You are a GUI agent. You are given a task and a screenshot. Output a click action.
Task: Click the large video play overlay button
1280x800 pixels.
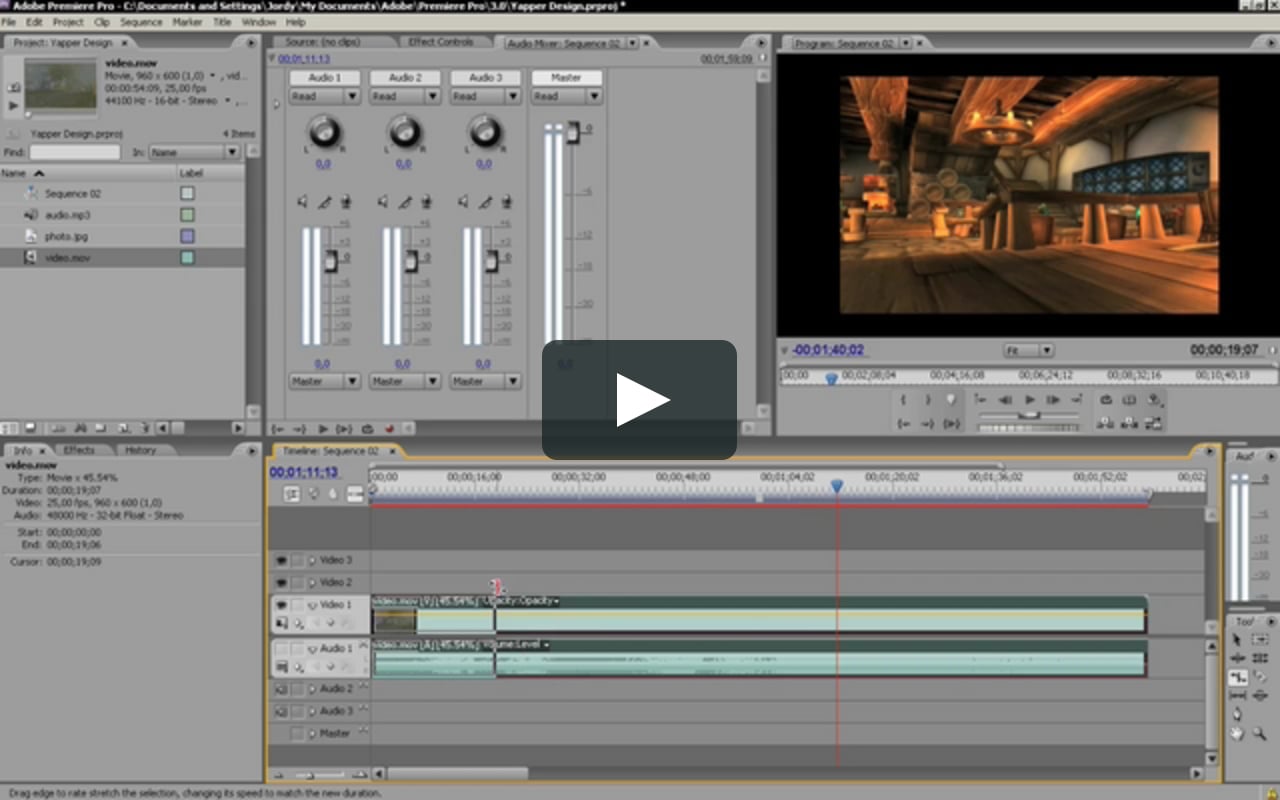pyautogui.click(x=640, y=400)
